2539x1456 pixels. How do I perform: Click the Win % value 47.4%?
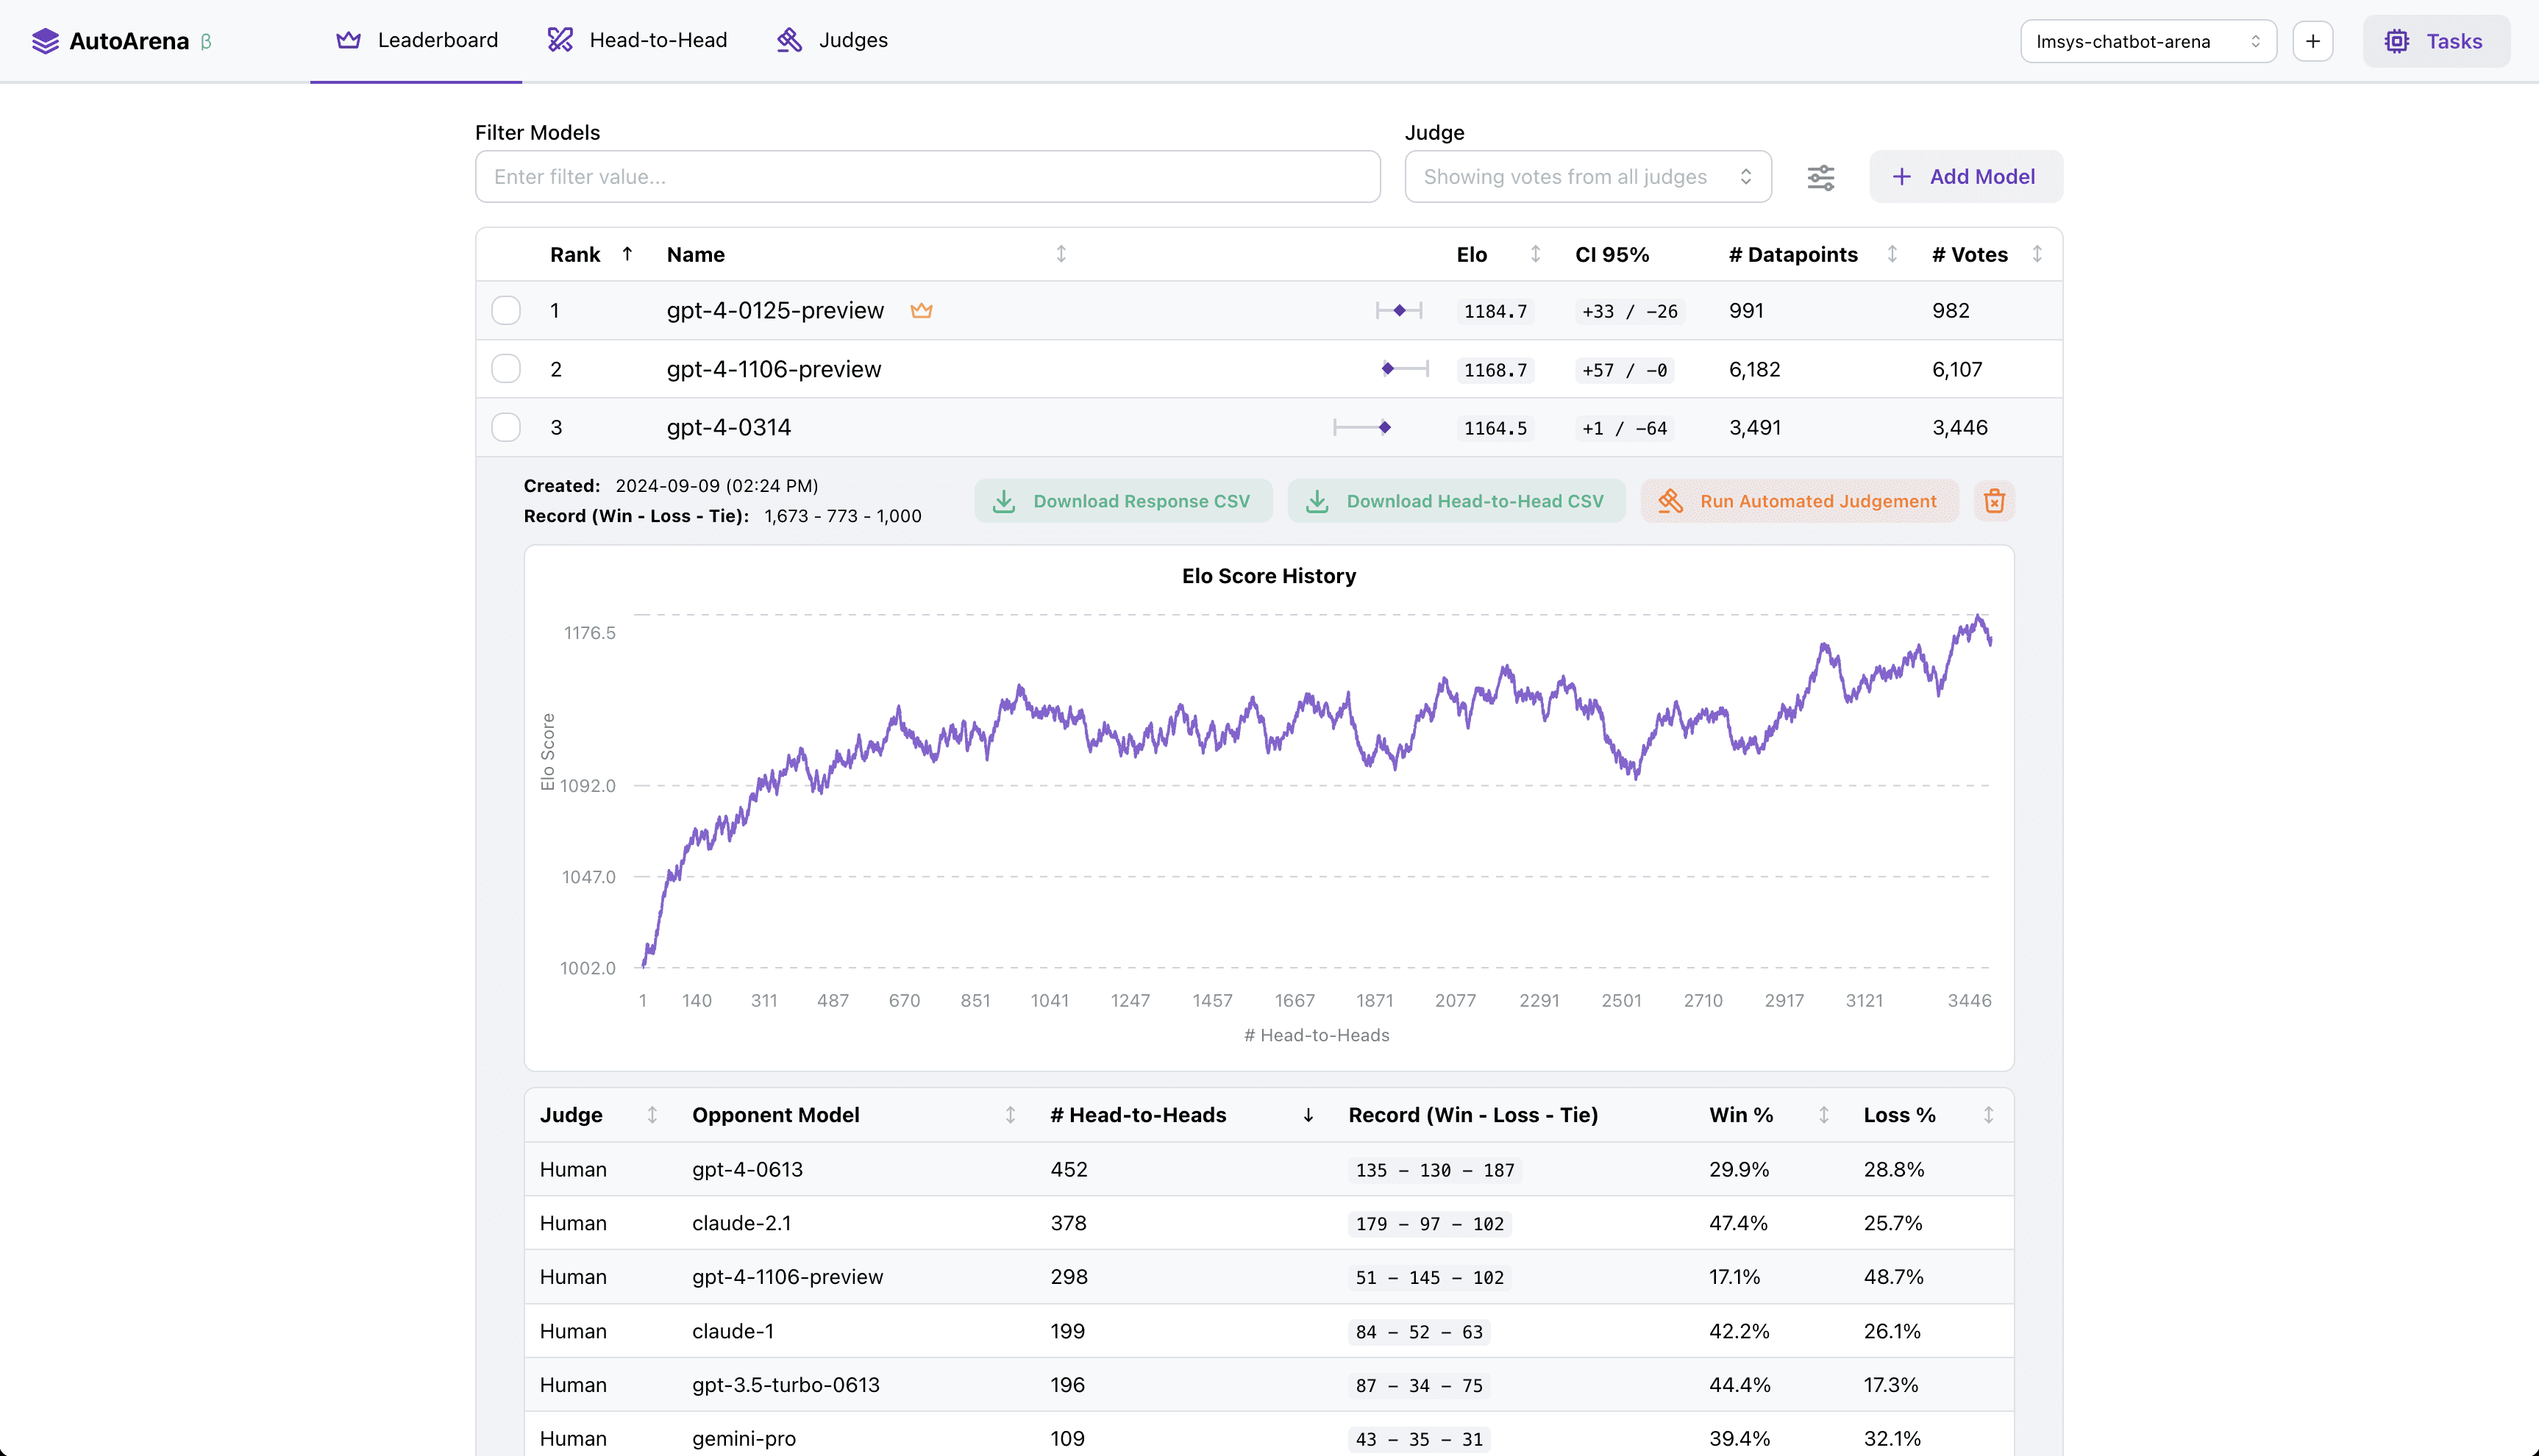click(x=1738, y=1223)
